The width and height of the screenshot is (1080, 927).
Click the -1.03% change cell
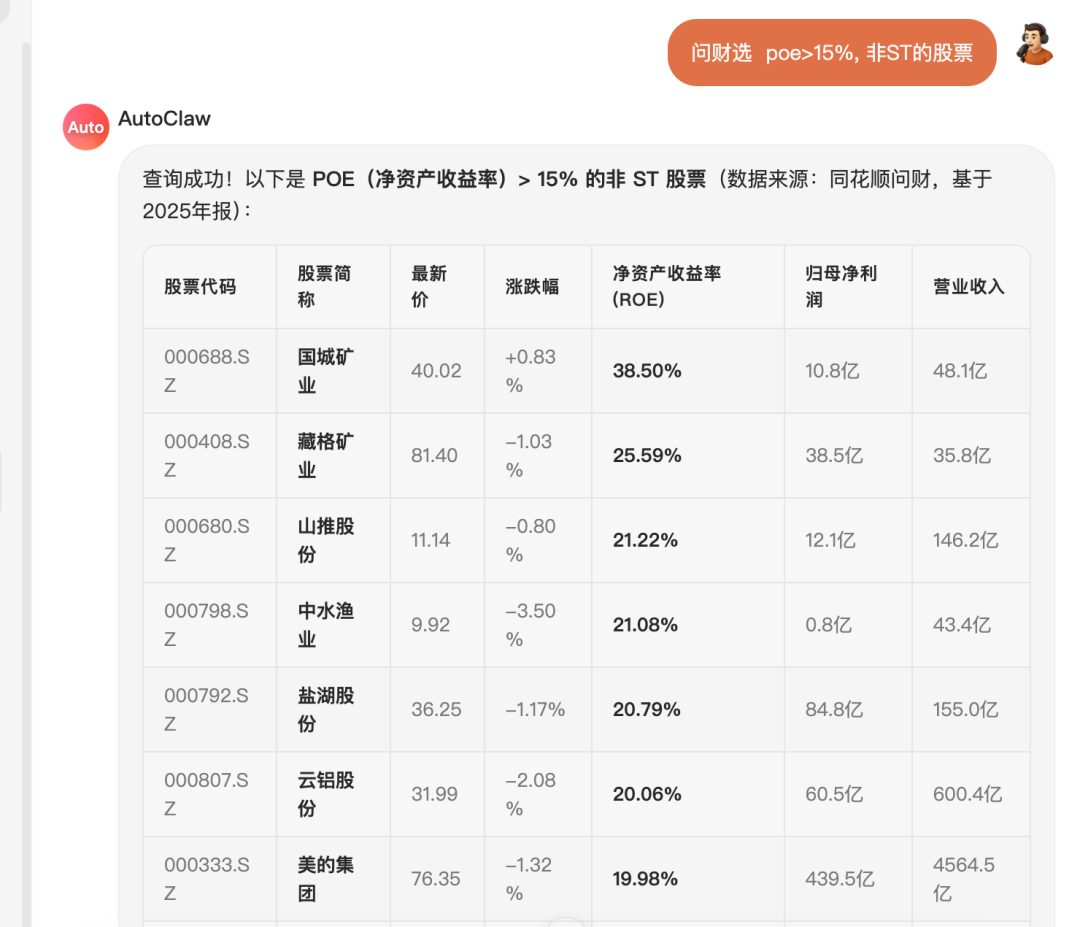529,456
